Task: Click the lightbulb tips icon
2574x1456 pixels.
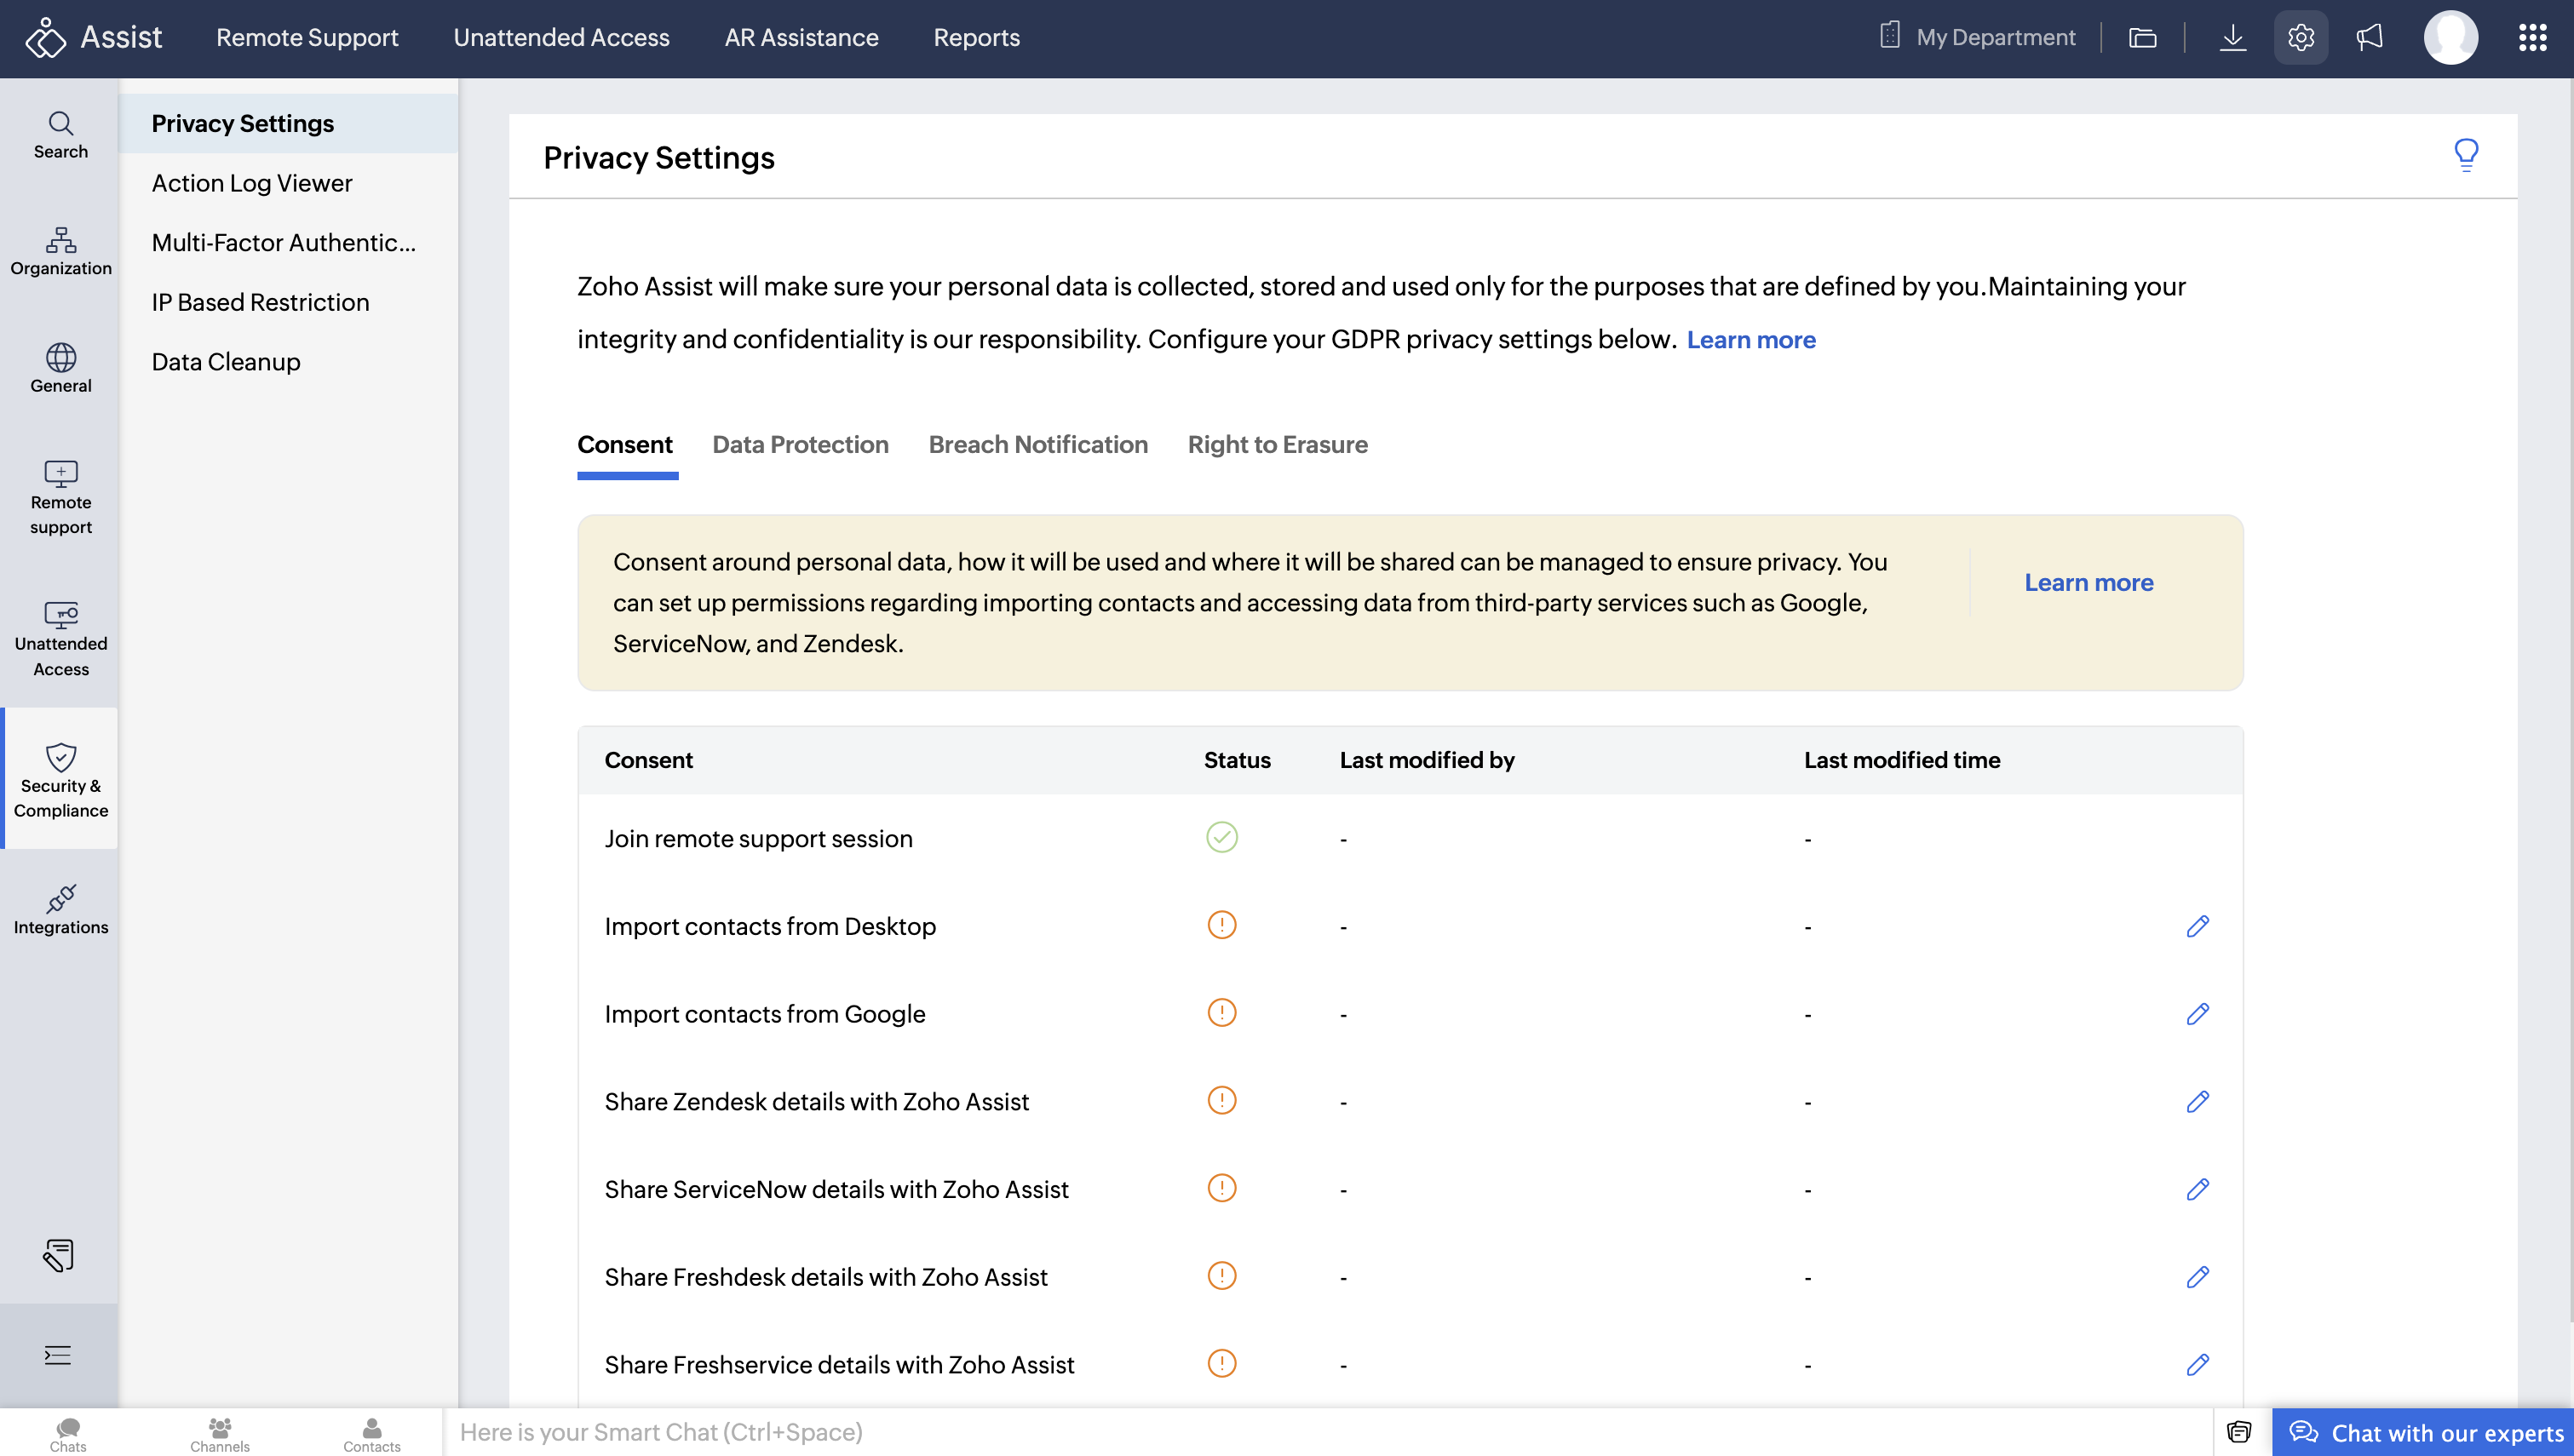Action: click(x=2466, y=155)
